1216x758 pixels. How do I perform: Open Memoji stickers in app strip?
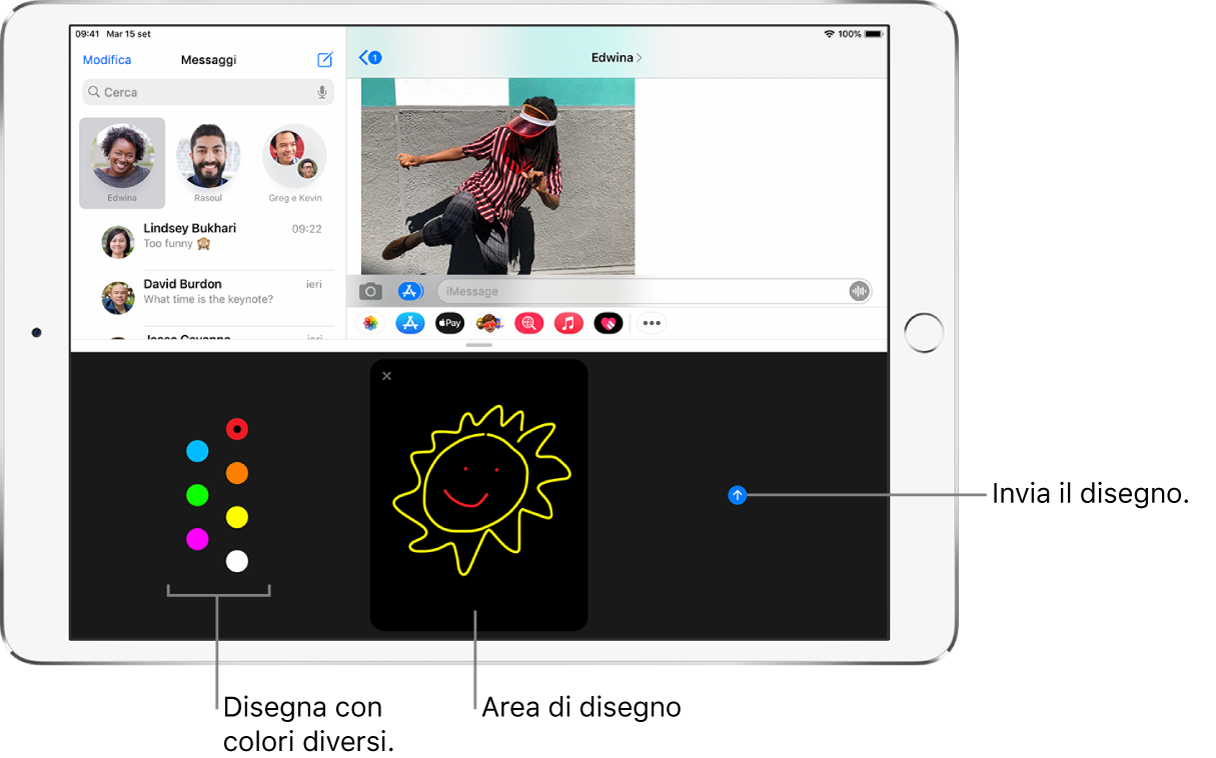click(489, 323)
